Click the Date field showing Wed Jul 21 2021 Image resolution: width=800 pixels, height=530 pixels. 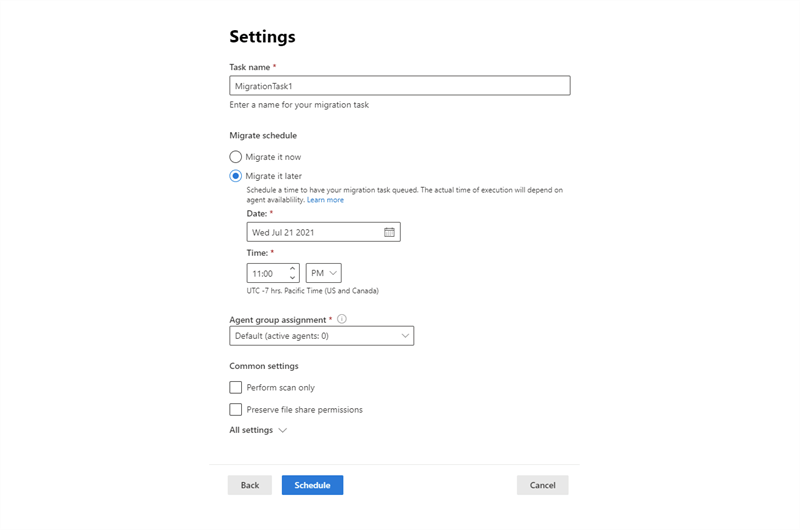point(313,232)
